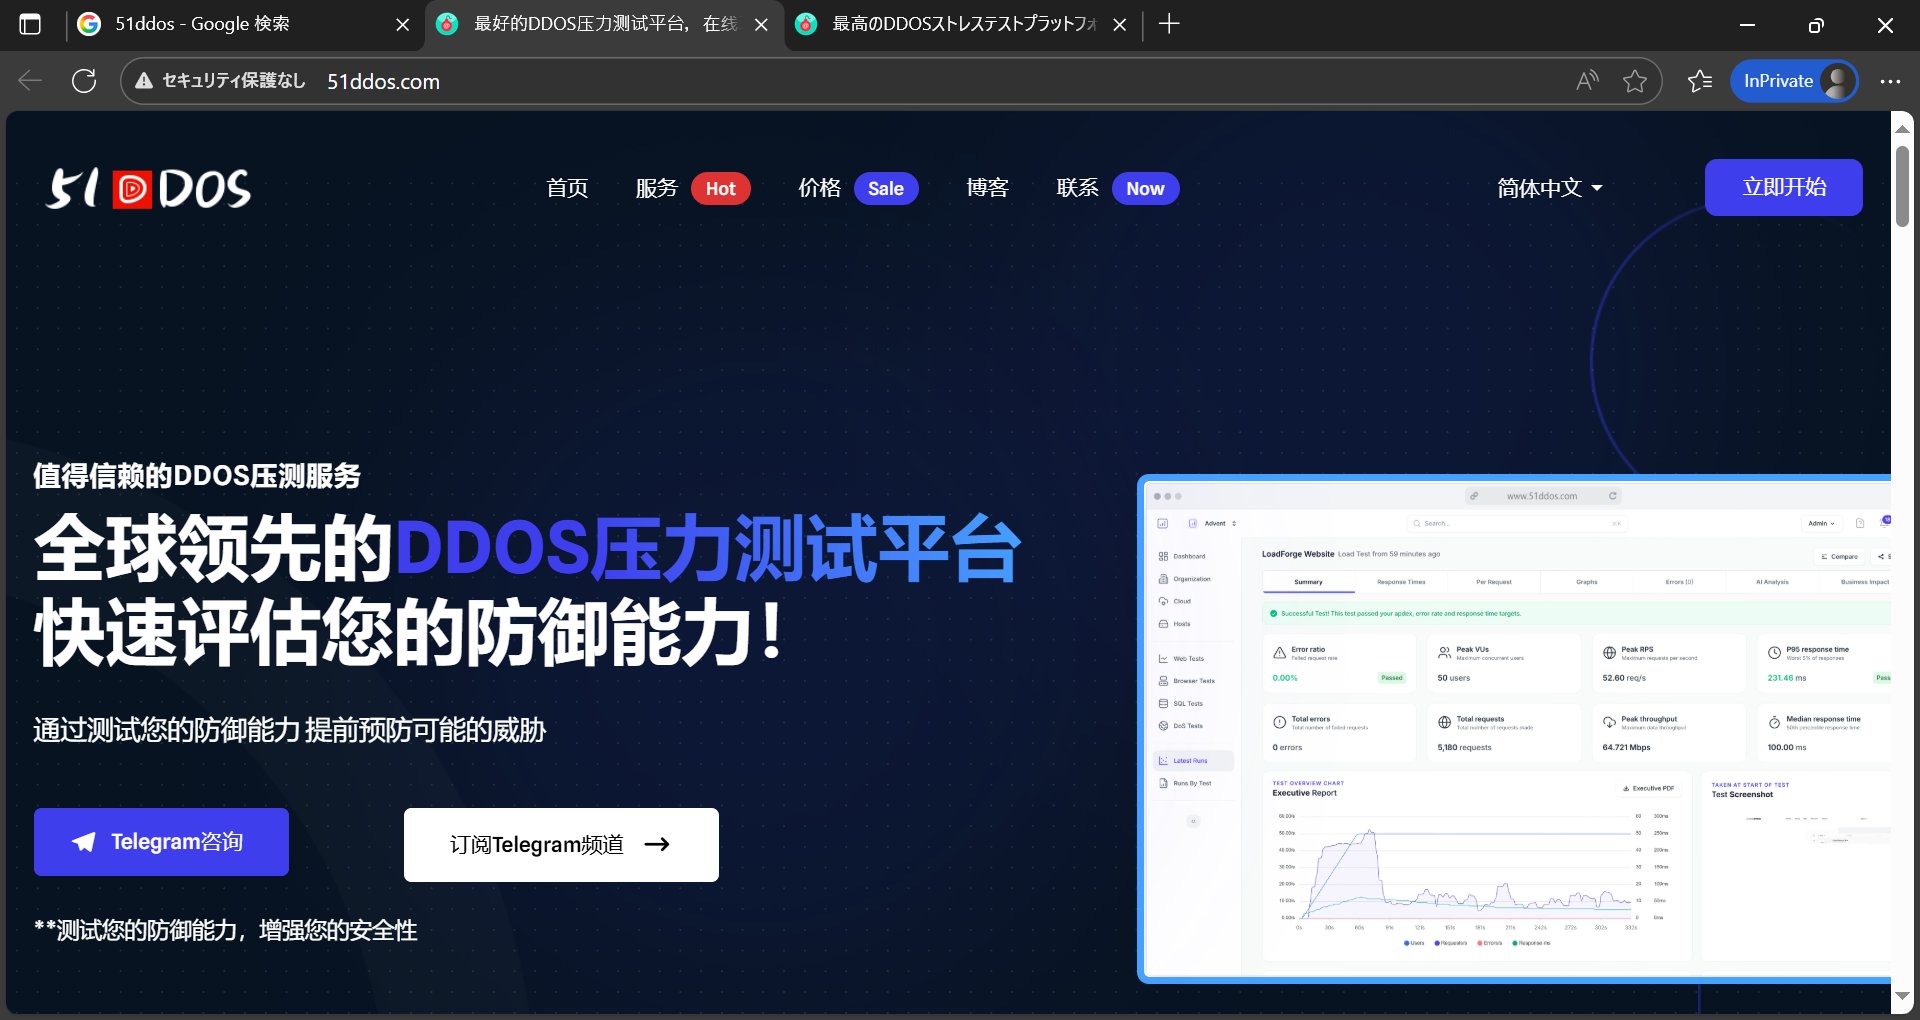The height and width of the screenshot is (1020, 1920).
Task: Open the tab actions menu icon
Action: 30,24
